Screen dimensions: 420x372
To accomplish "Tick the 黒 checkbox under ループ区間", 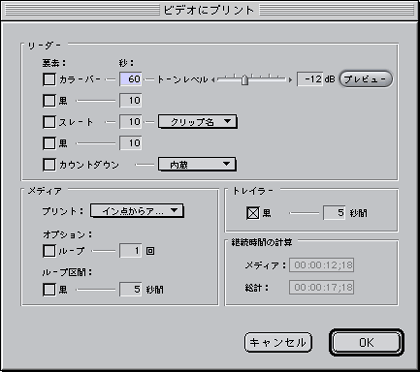I will [x=49, y=289].
